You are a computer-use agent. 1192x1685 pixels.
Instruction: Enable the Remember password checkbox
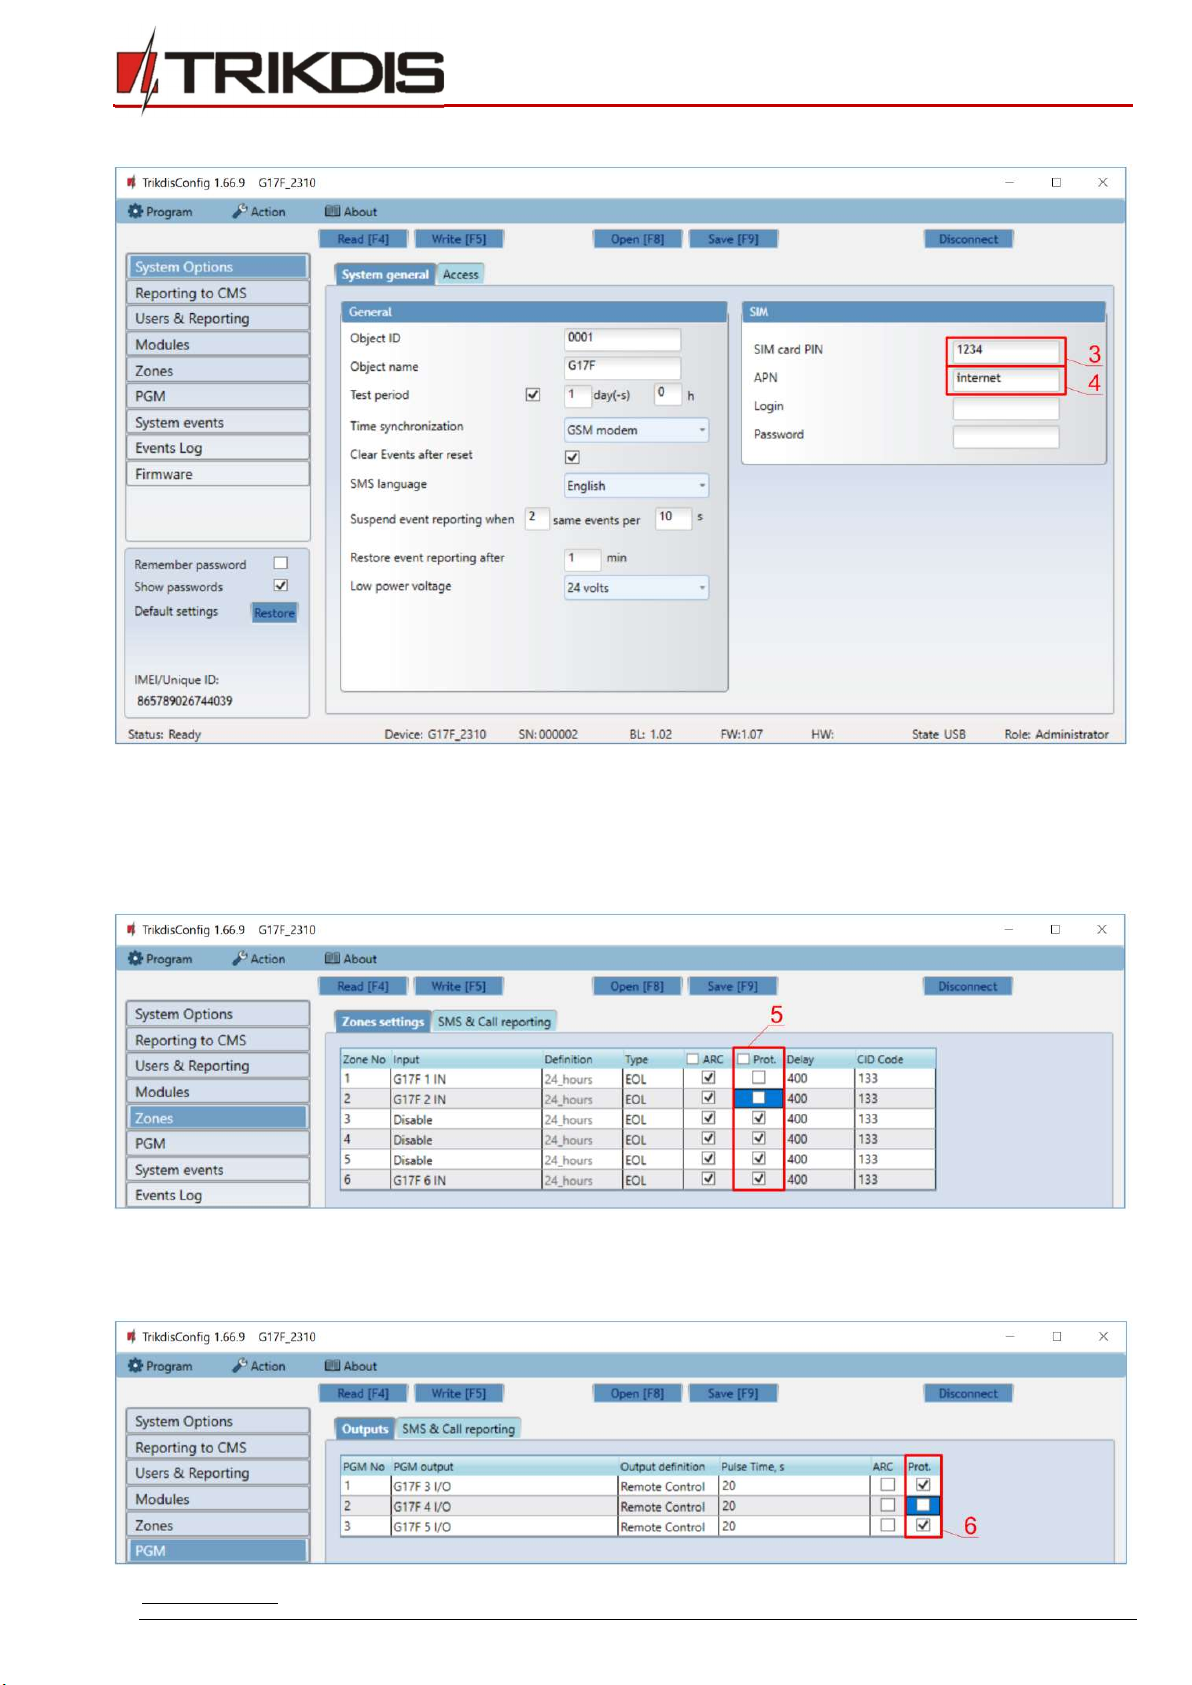(281, 563)
